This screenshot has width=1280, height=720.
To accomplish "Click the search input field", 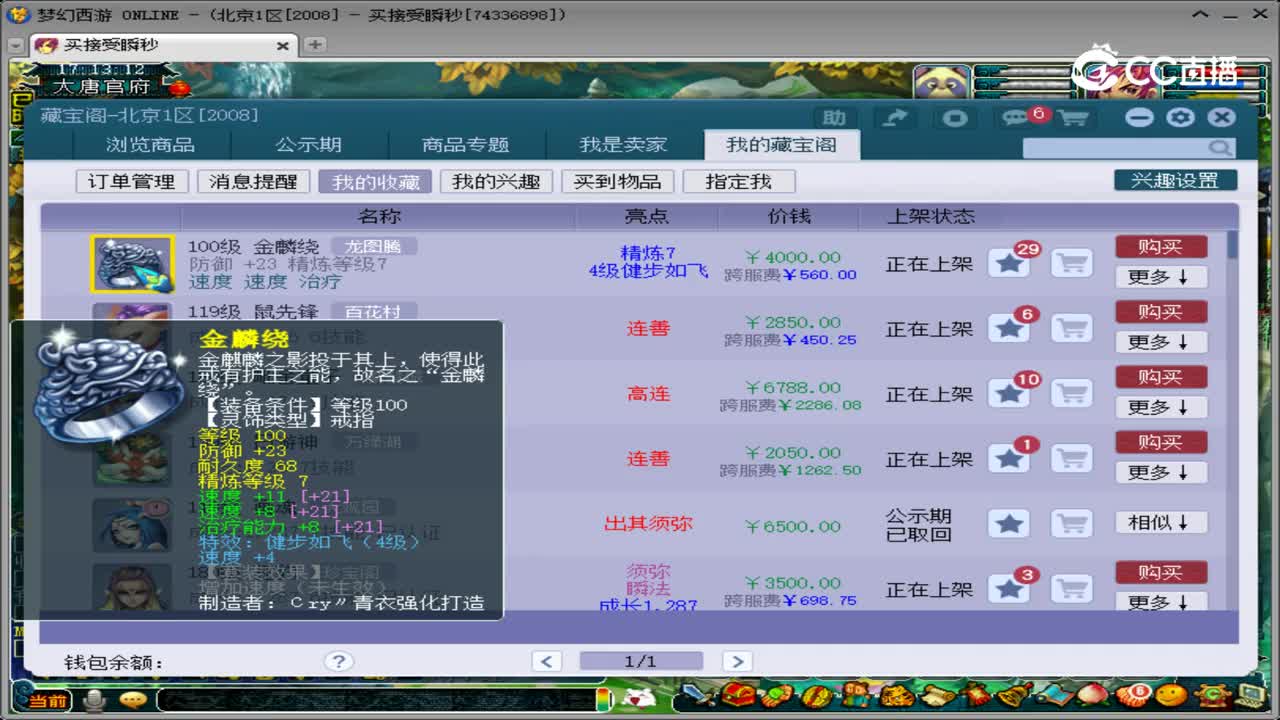I will click(1115, 148).
